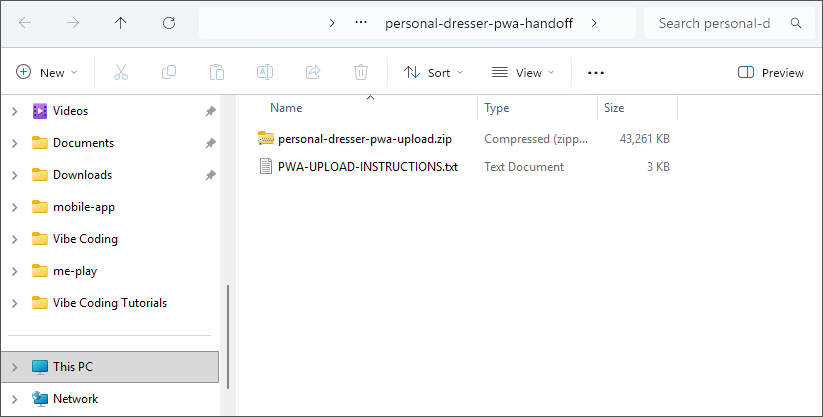
Task: Click the Compressed (zipp... type cell
Action: pos(536,139)
